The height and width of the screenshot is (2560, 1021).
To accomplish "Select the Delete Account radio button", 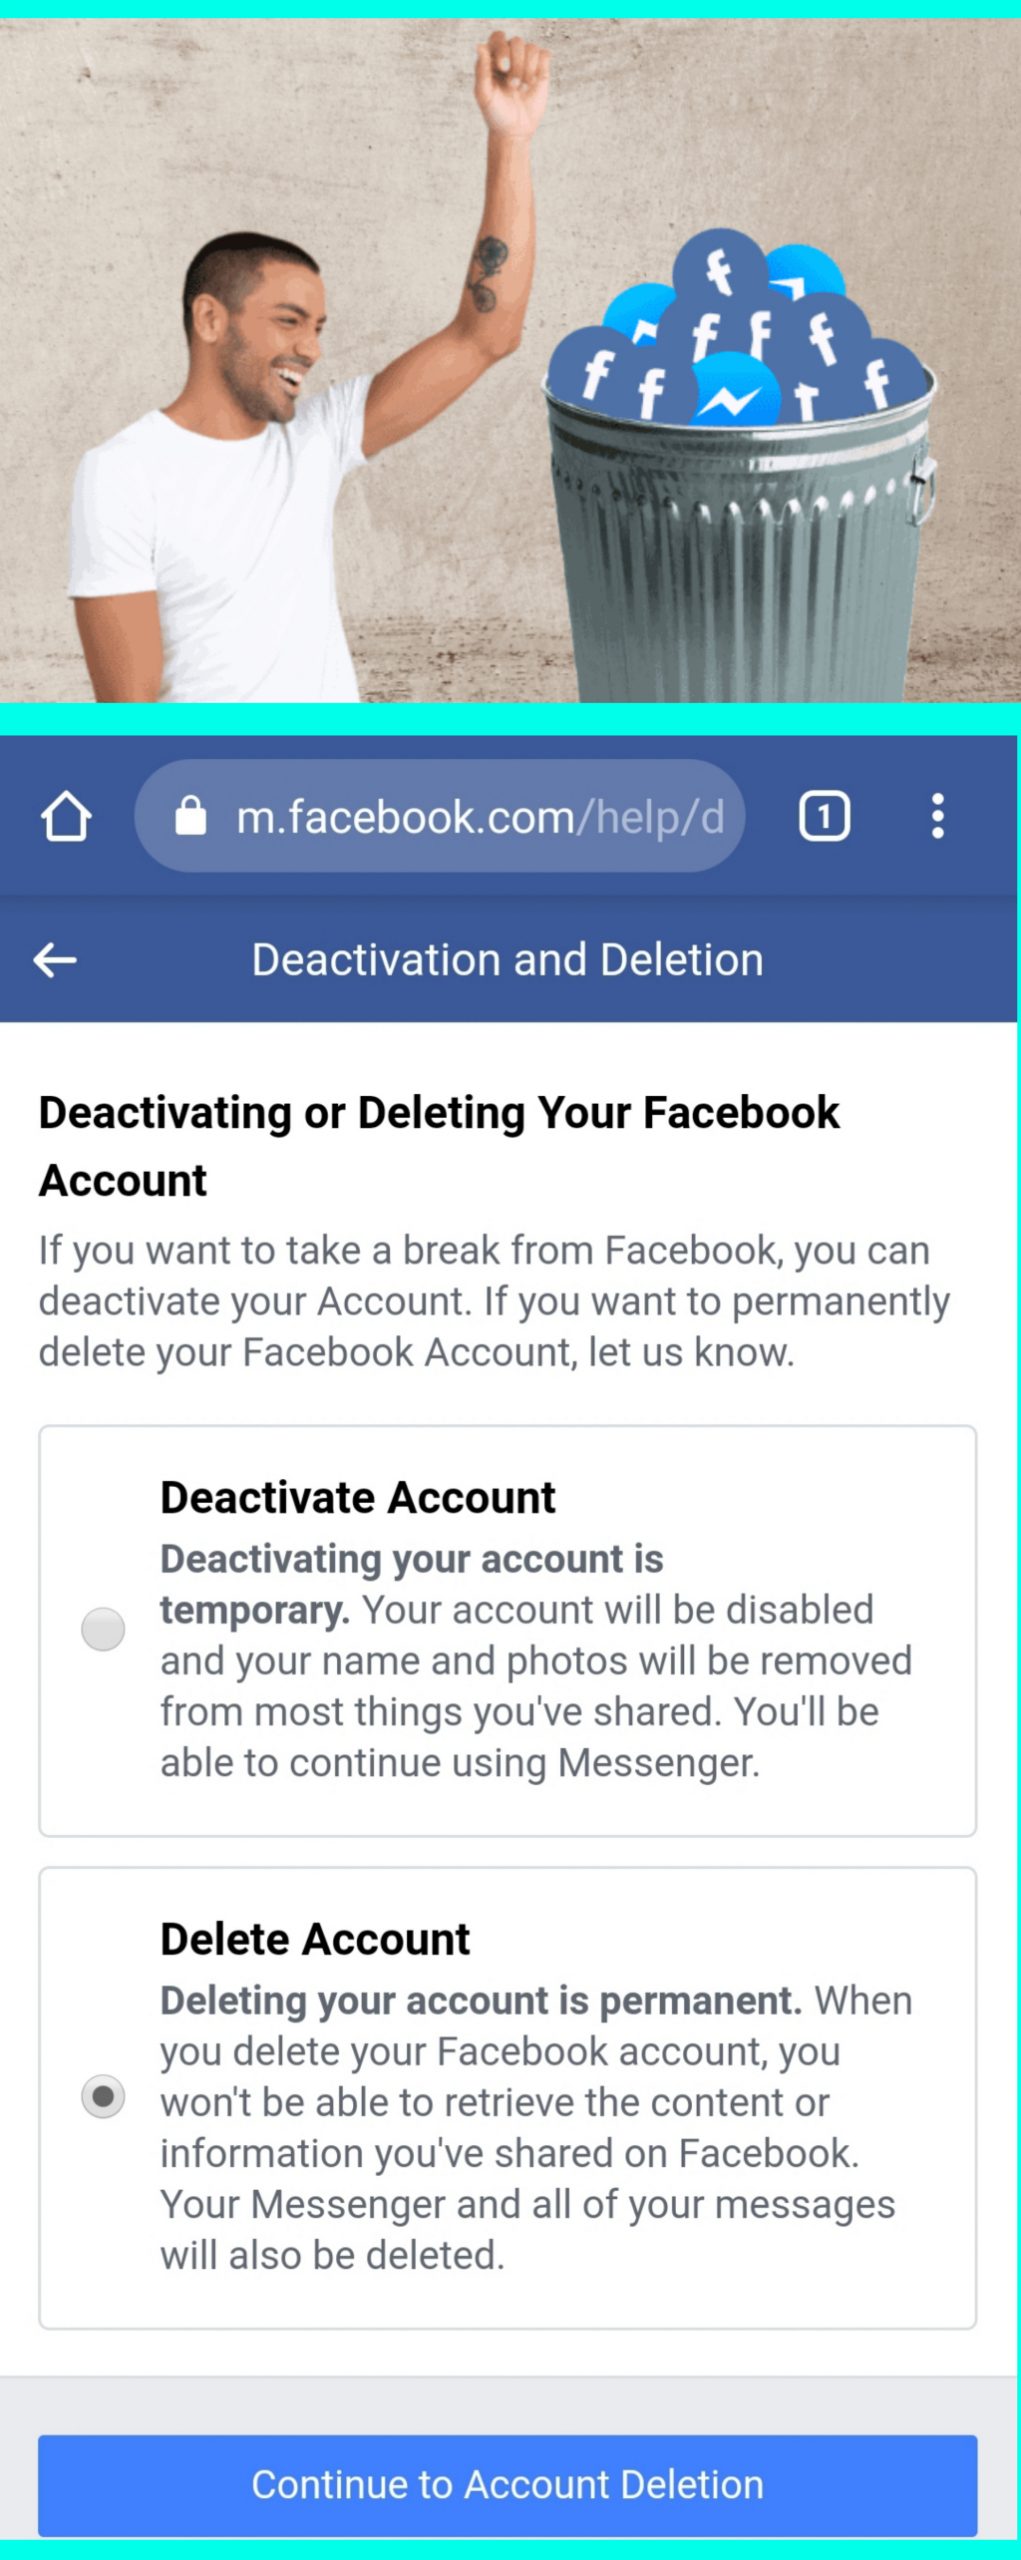I will 103,2097.
